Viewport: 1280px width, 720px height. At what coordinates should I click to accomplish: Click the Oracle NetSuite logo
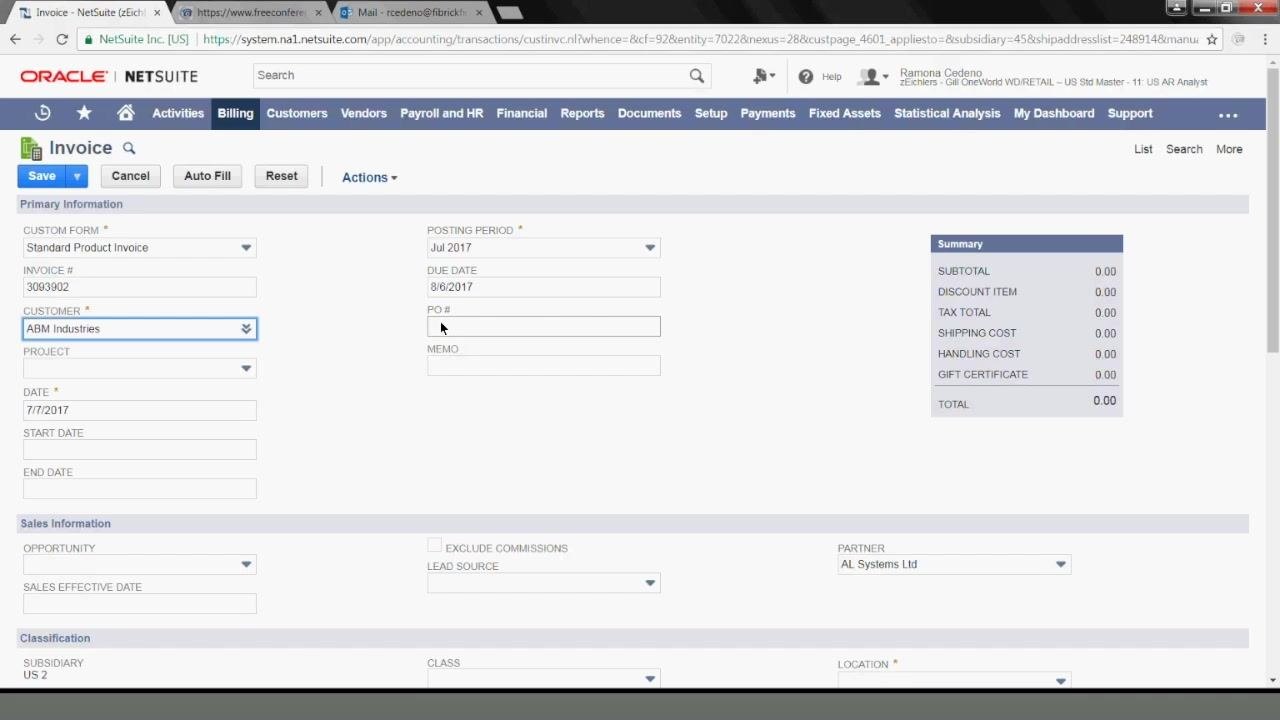(109, 76)
